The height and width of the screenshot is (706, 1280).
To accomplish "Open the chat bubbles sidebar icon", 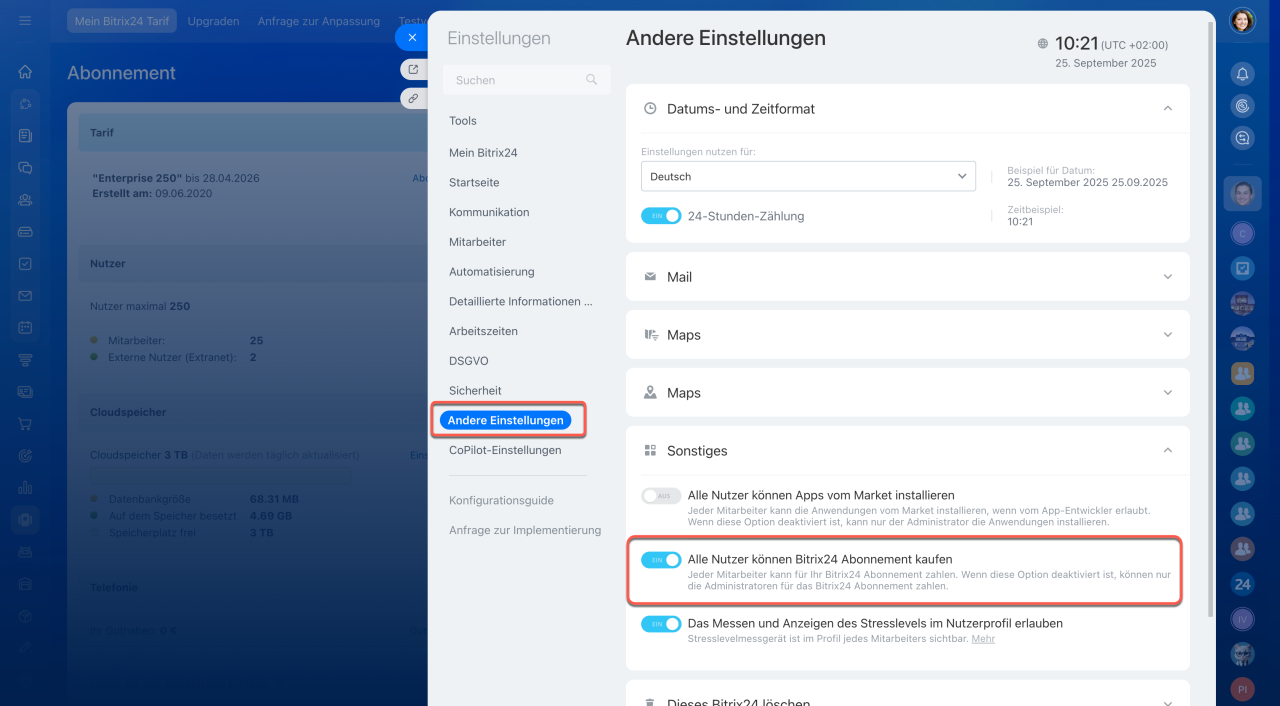I will coord(25,168).
